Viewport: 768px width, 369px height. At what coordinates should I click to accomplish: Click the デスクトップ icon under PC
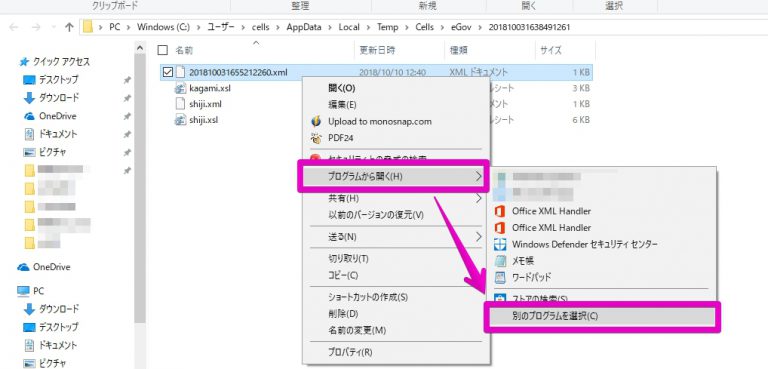tap(29, 327)
